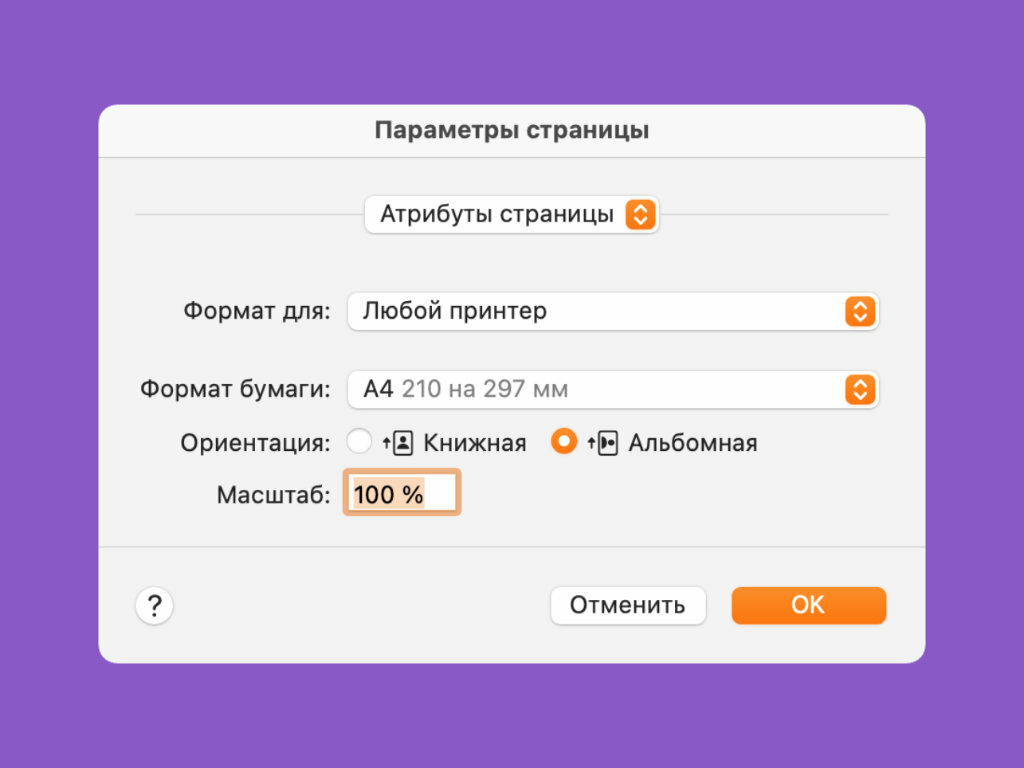
Task: Select the Книжная orientation radio button
Action: click(359, 442)
